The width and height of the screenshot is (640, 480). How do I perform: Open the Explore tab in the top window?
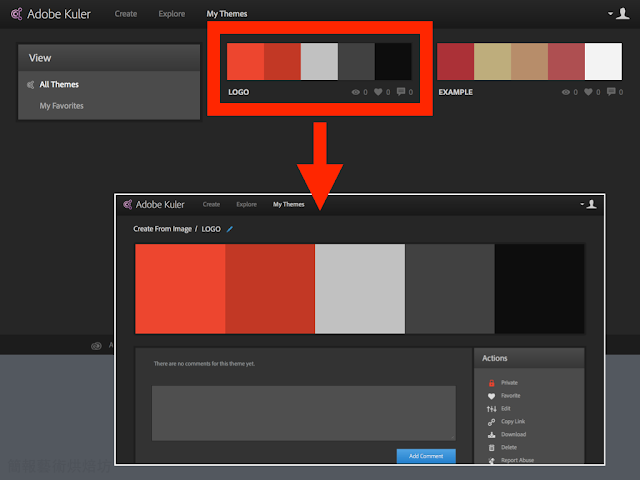pos(171,14)
